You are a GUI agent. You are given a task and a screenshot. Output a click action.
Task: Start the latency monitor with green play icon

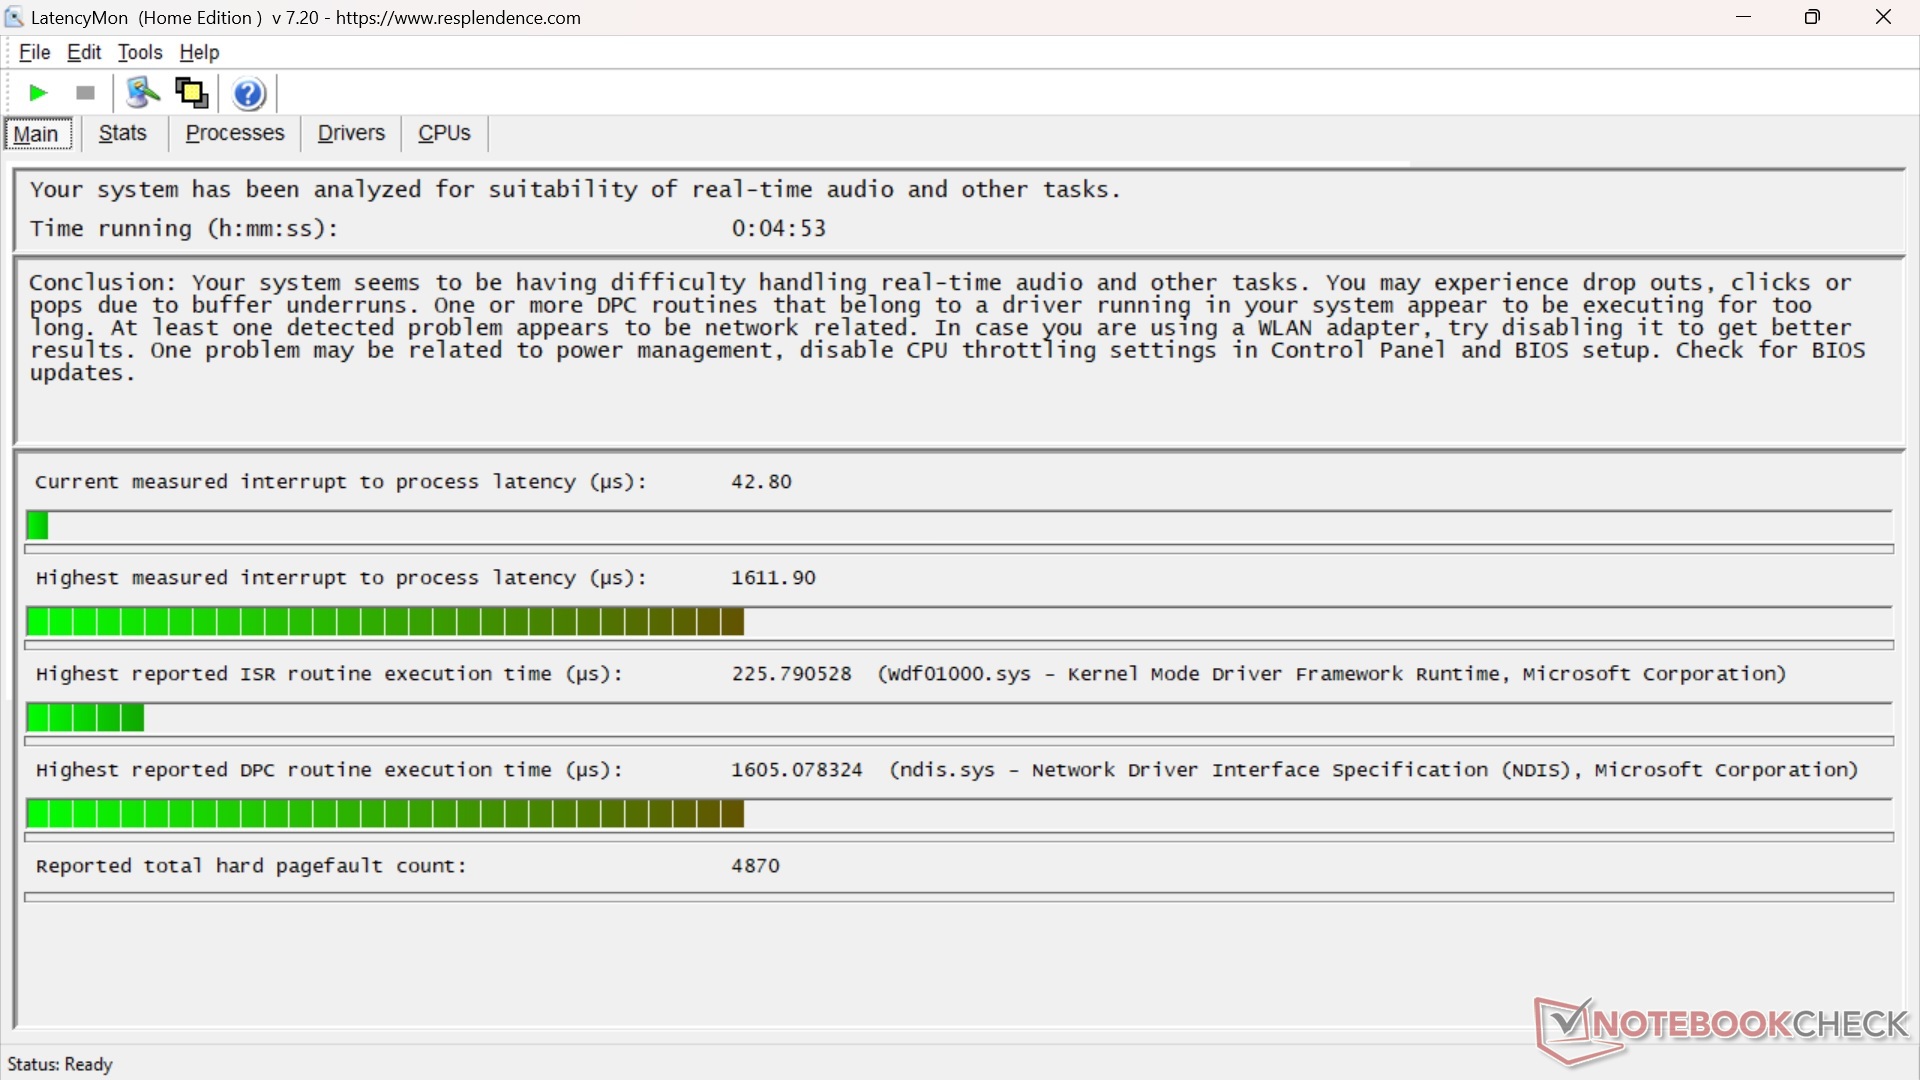point(38,93)
